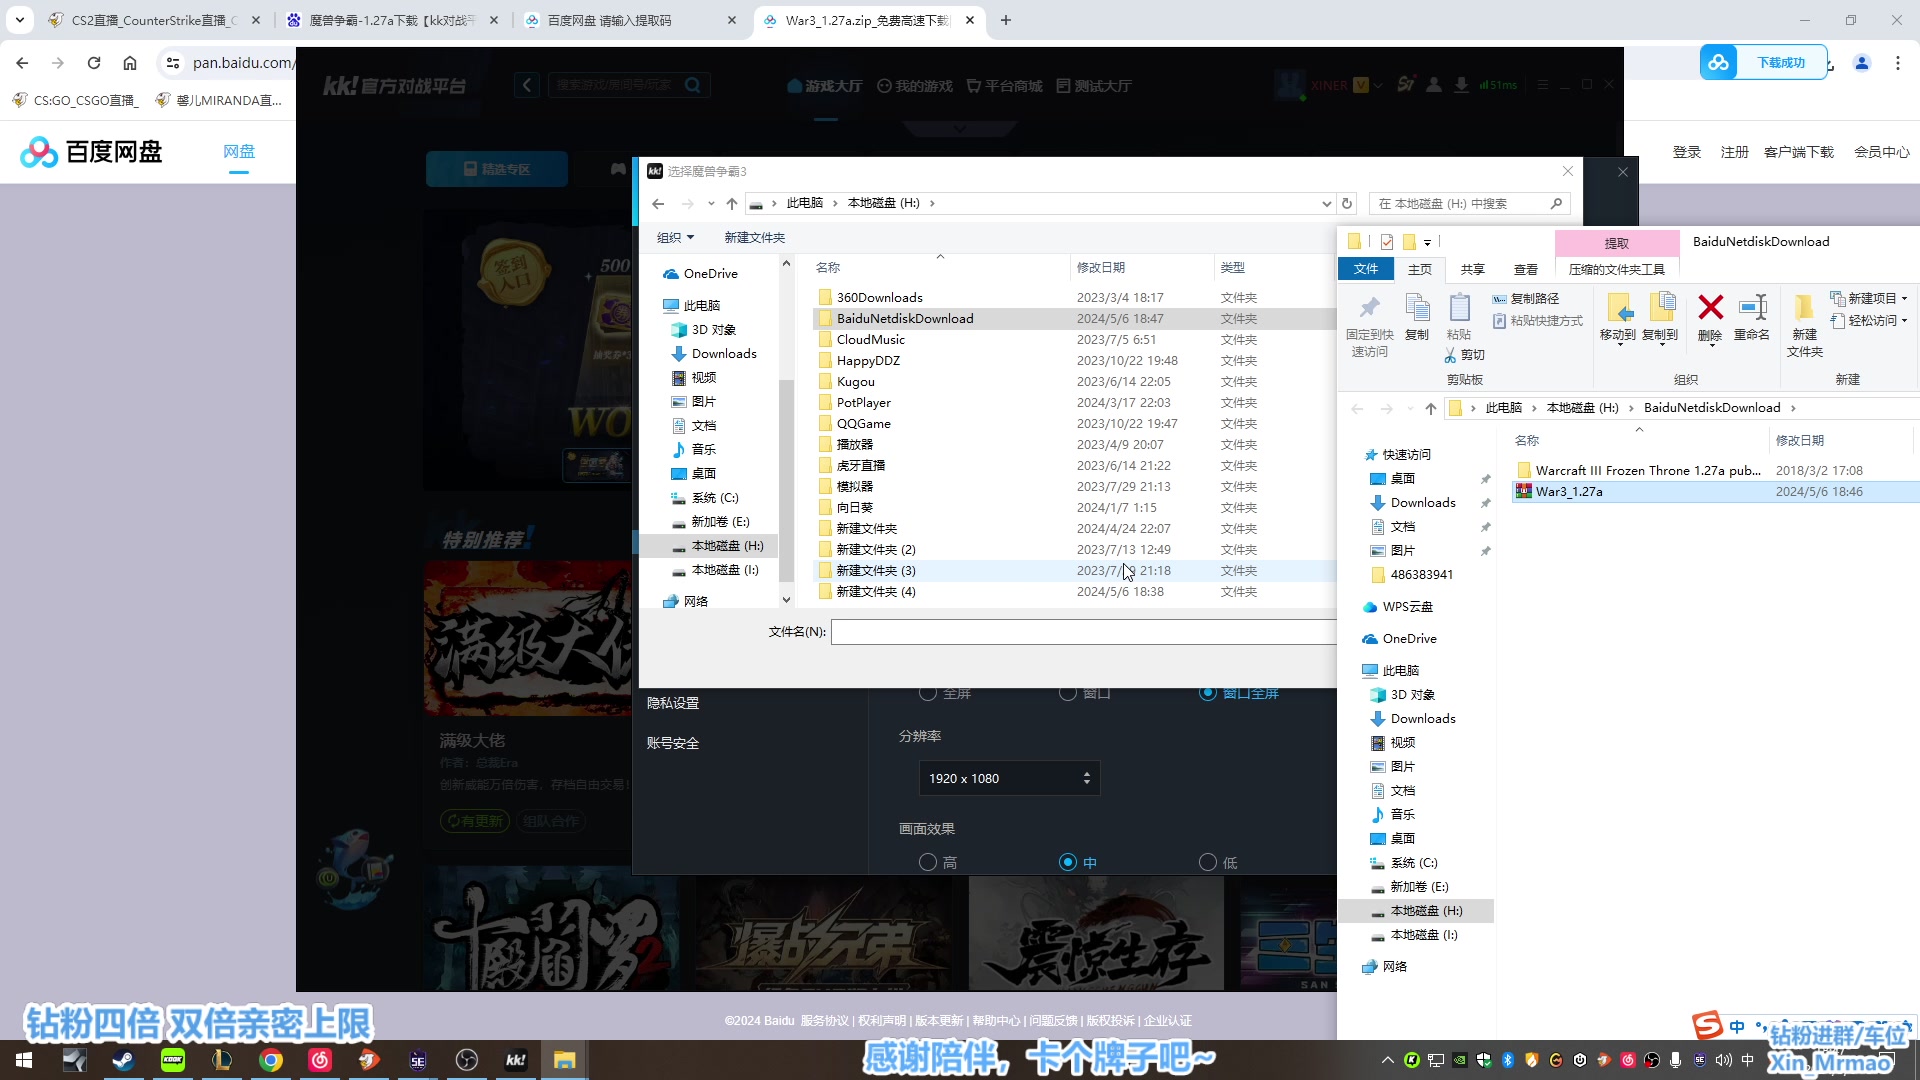Open the 主页 ribbon tab
The width and height of the screenshot is (1920, 1080).
pyautogui.click(x=1420, y=269)
